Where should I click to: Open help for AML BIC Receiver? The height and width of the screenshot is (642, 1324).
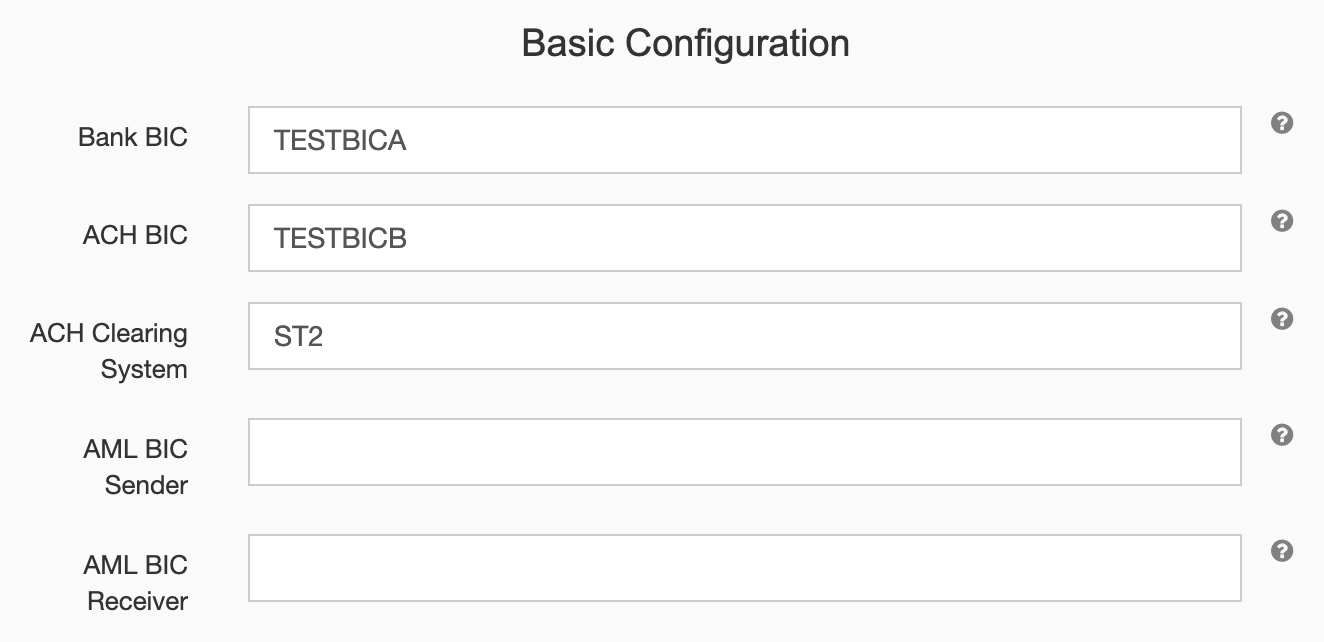(x=1281, y=550)
